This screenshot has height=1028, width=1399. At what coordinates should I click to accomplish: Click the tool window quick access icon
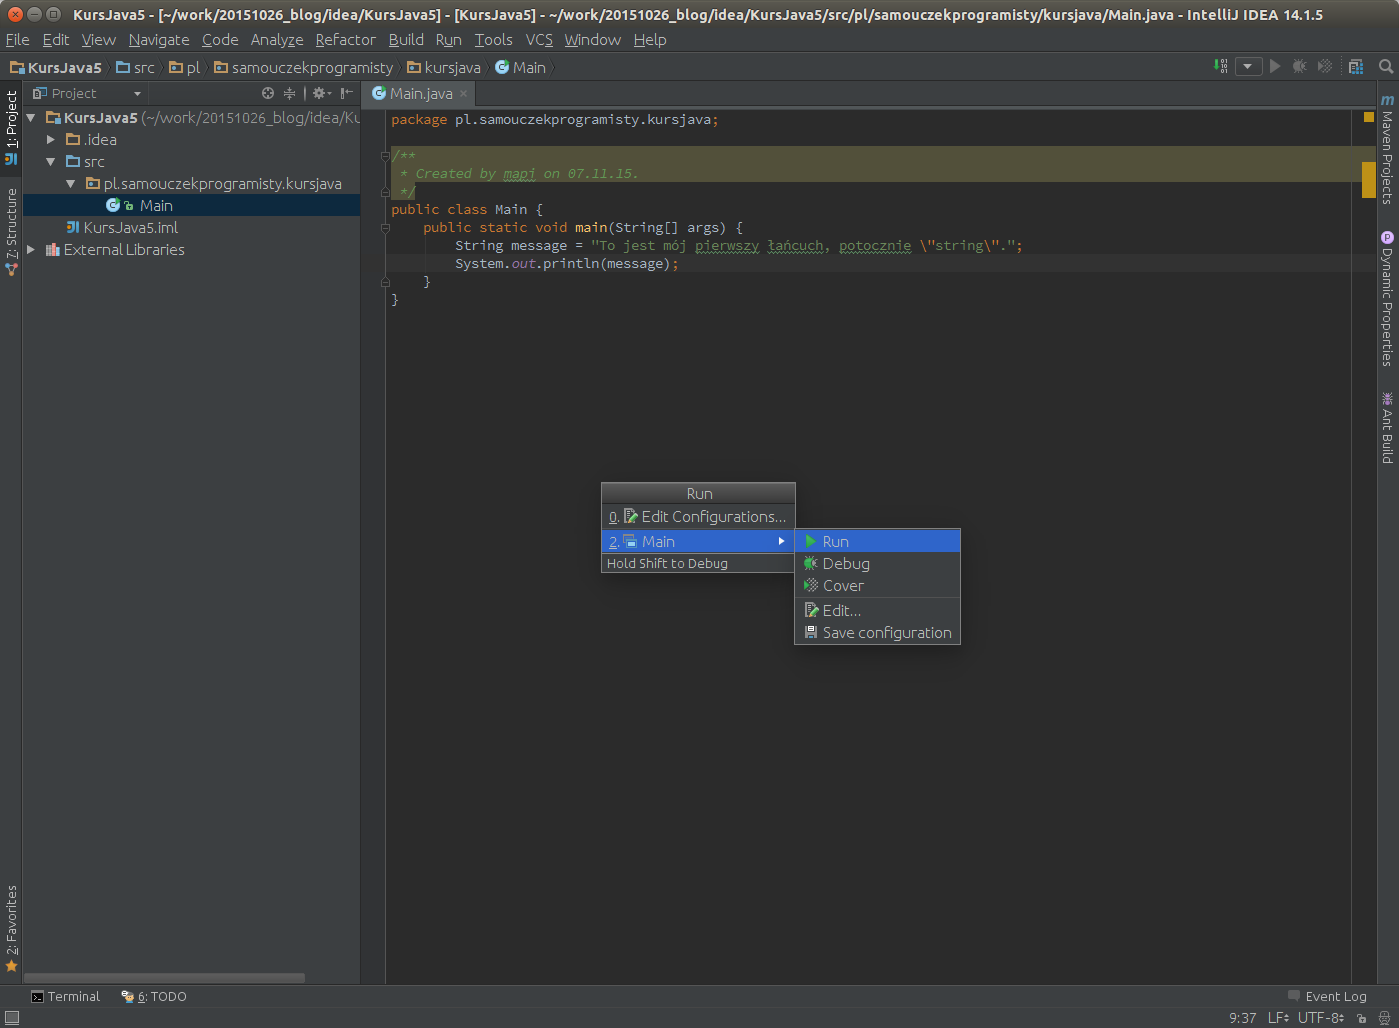[12, 1018]
